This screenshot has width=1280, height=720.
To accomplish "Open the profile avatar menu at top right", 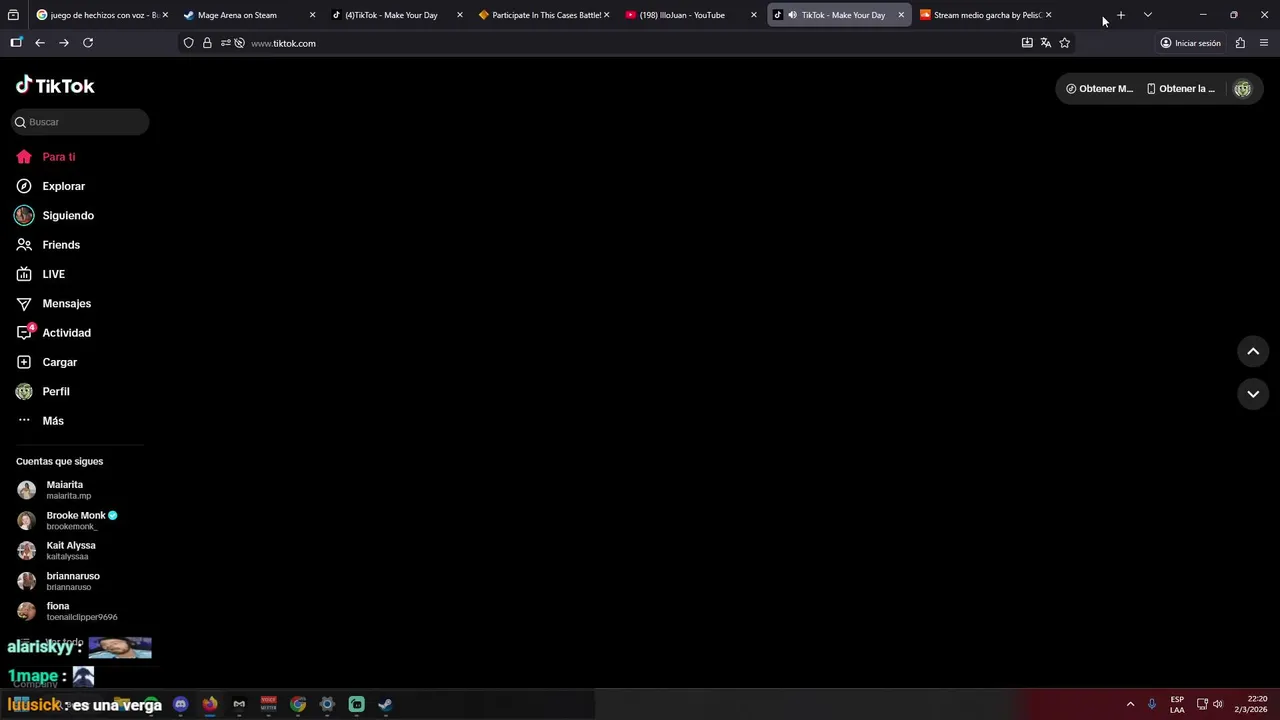I will tap(1242, 88).
